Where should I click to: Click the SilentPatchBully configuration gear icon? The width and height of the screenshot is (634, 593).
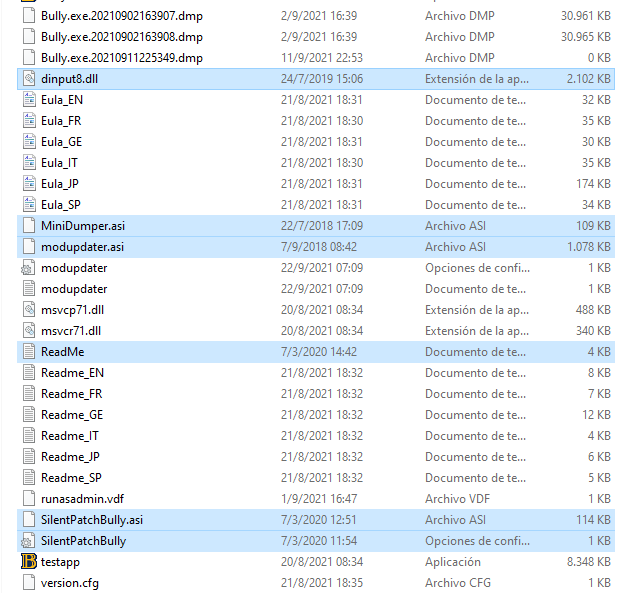click(28, 541)
